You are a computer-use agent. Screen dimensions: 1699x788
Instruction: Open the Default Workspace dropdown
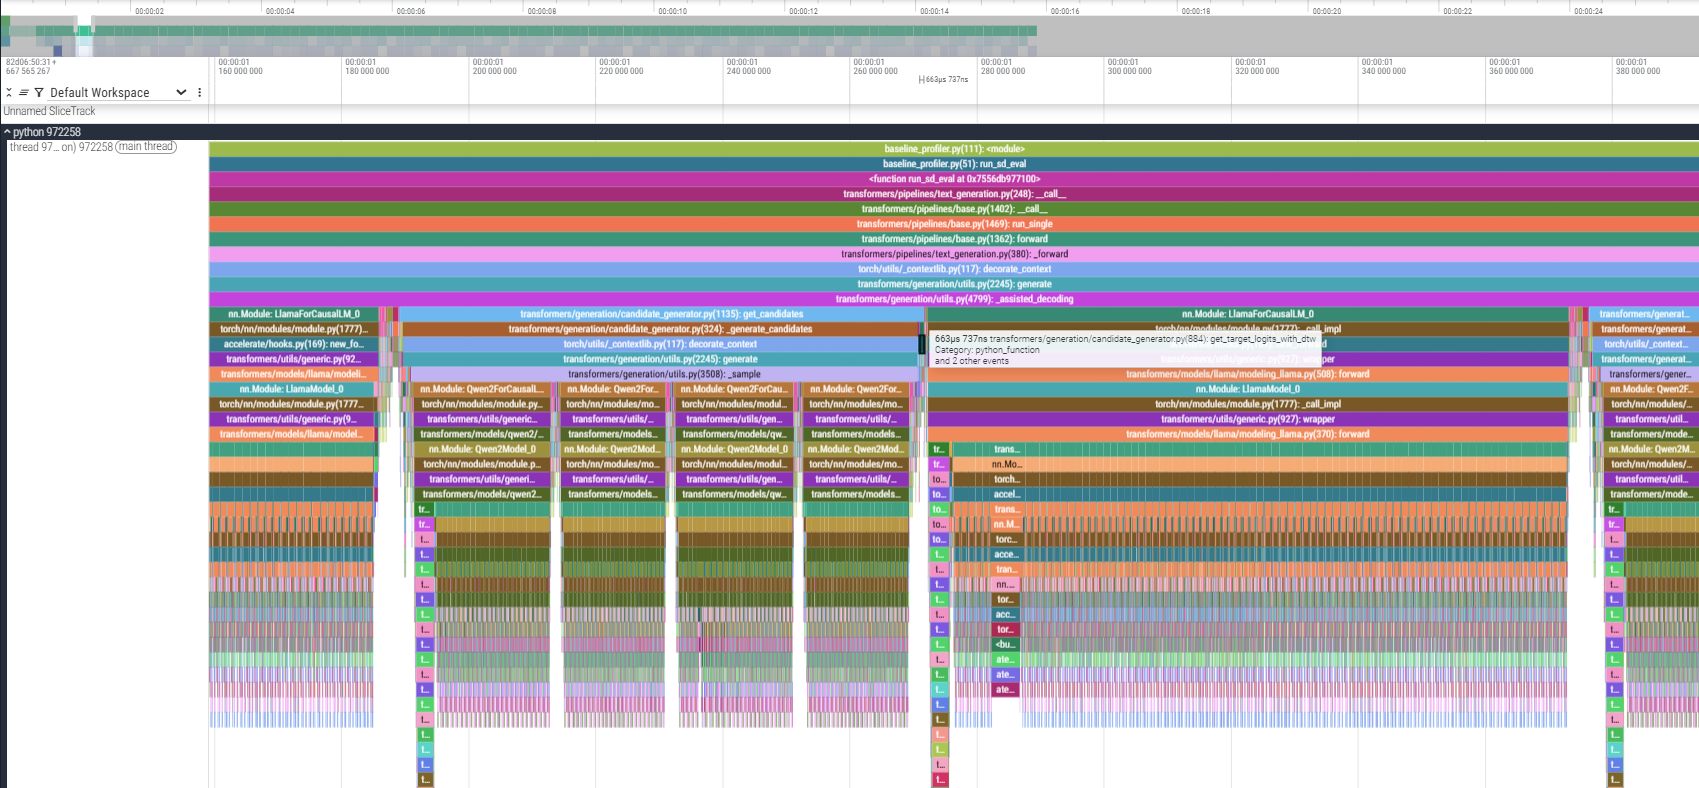(x=118, y=92)
